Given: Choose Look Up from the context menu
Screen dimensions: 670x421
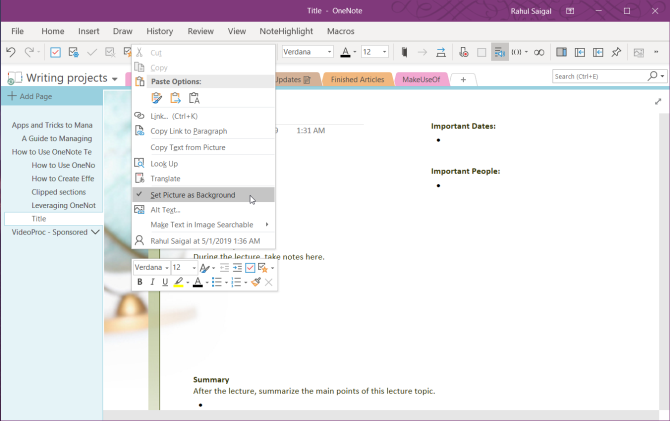Looking at the screenshot, I should [x=203, y=164].
